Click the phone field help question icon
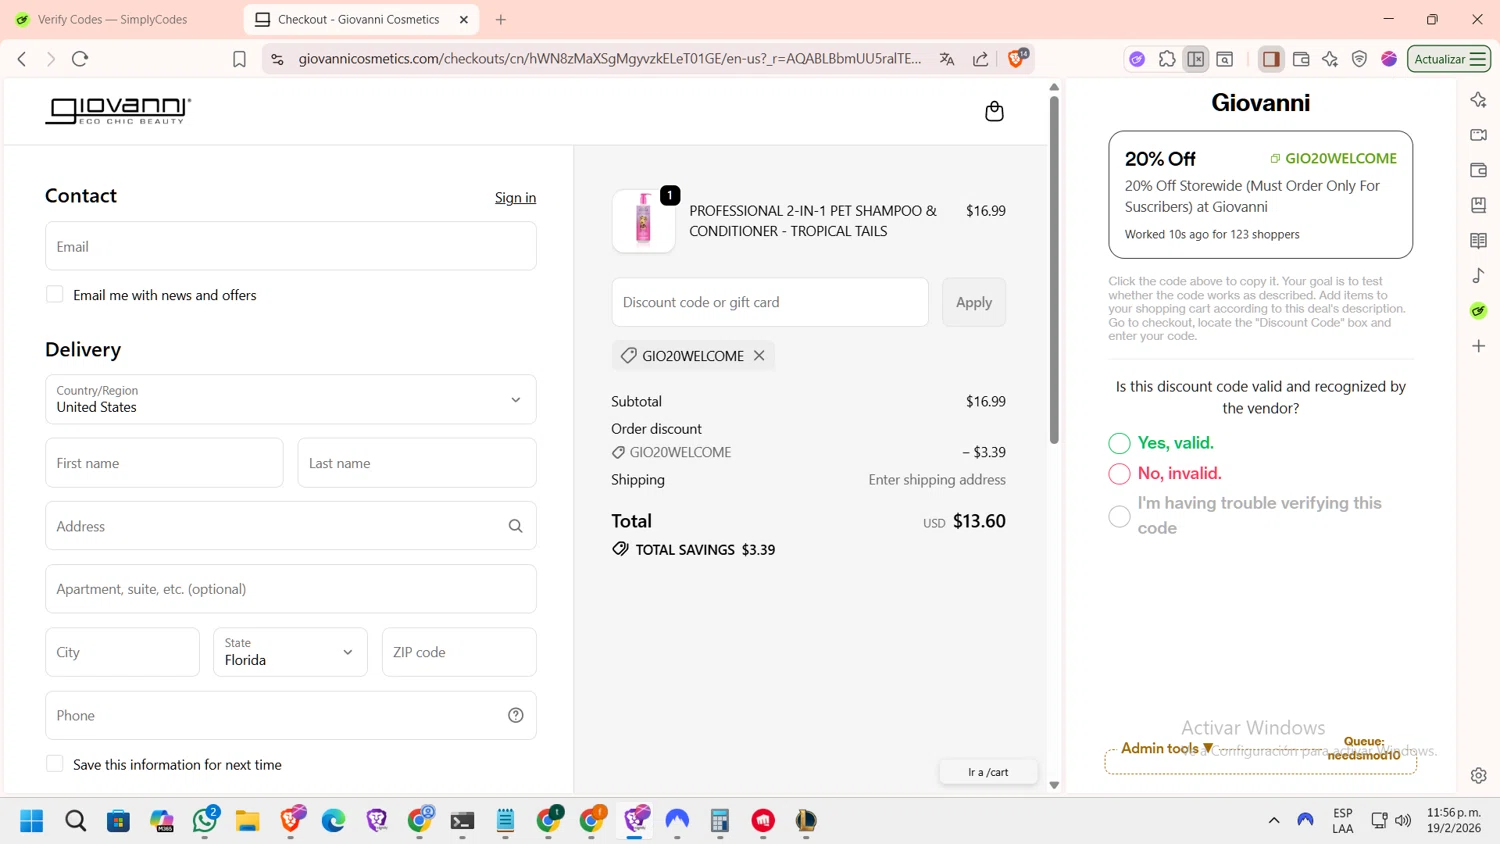The image size is (1500, 844). pos(516,715)
